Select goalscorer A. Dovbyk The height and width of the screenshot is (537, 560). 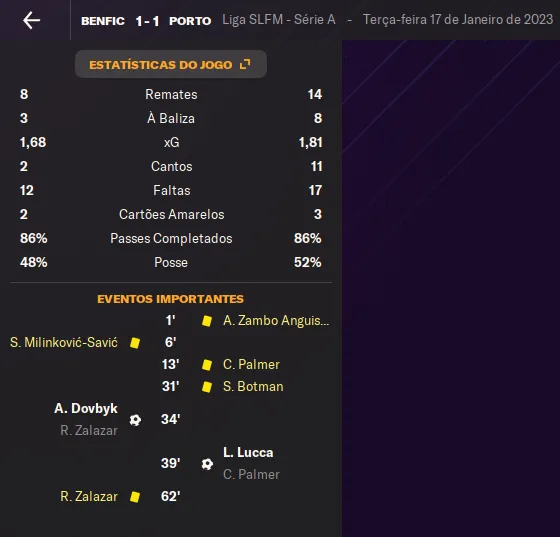86,408
